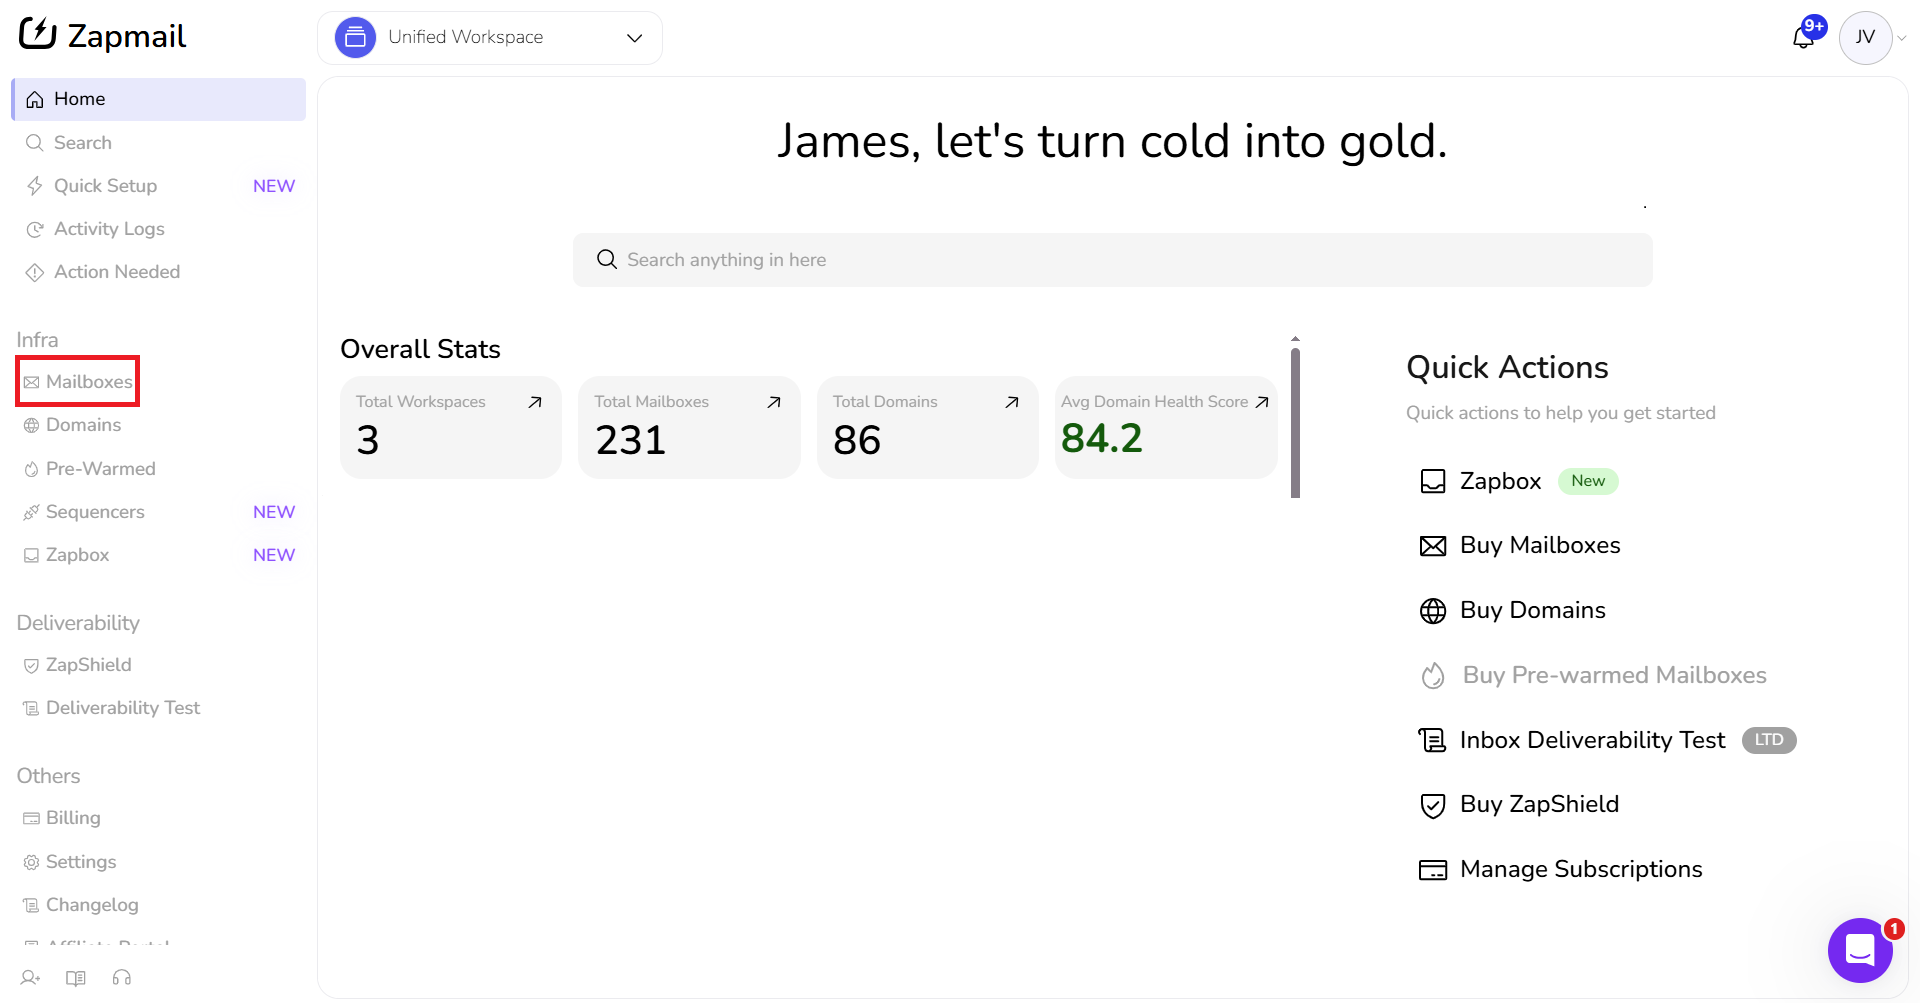The height and width of the screenshot is (1003, 1920).
Task: Open Mailboxes in the sidebar
Action: pos(88,382)
